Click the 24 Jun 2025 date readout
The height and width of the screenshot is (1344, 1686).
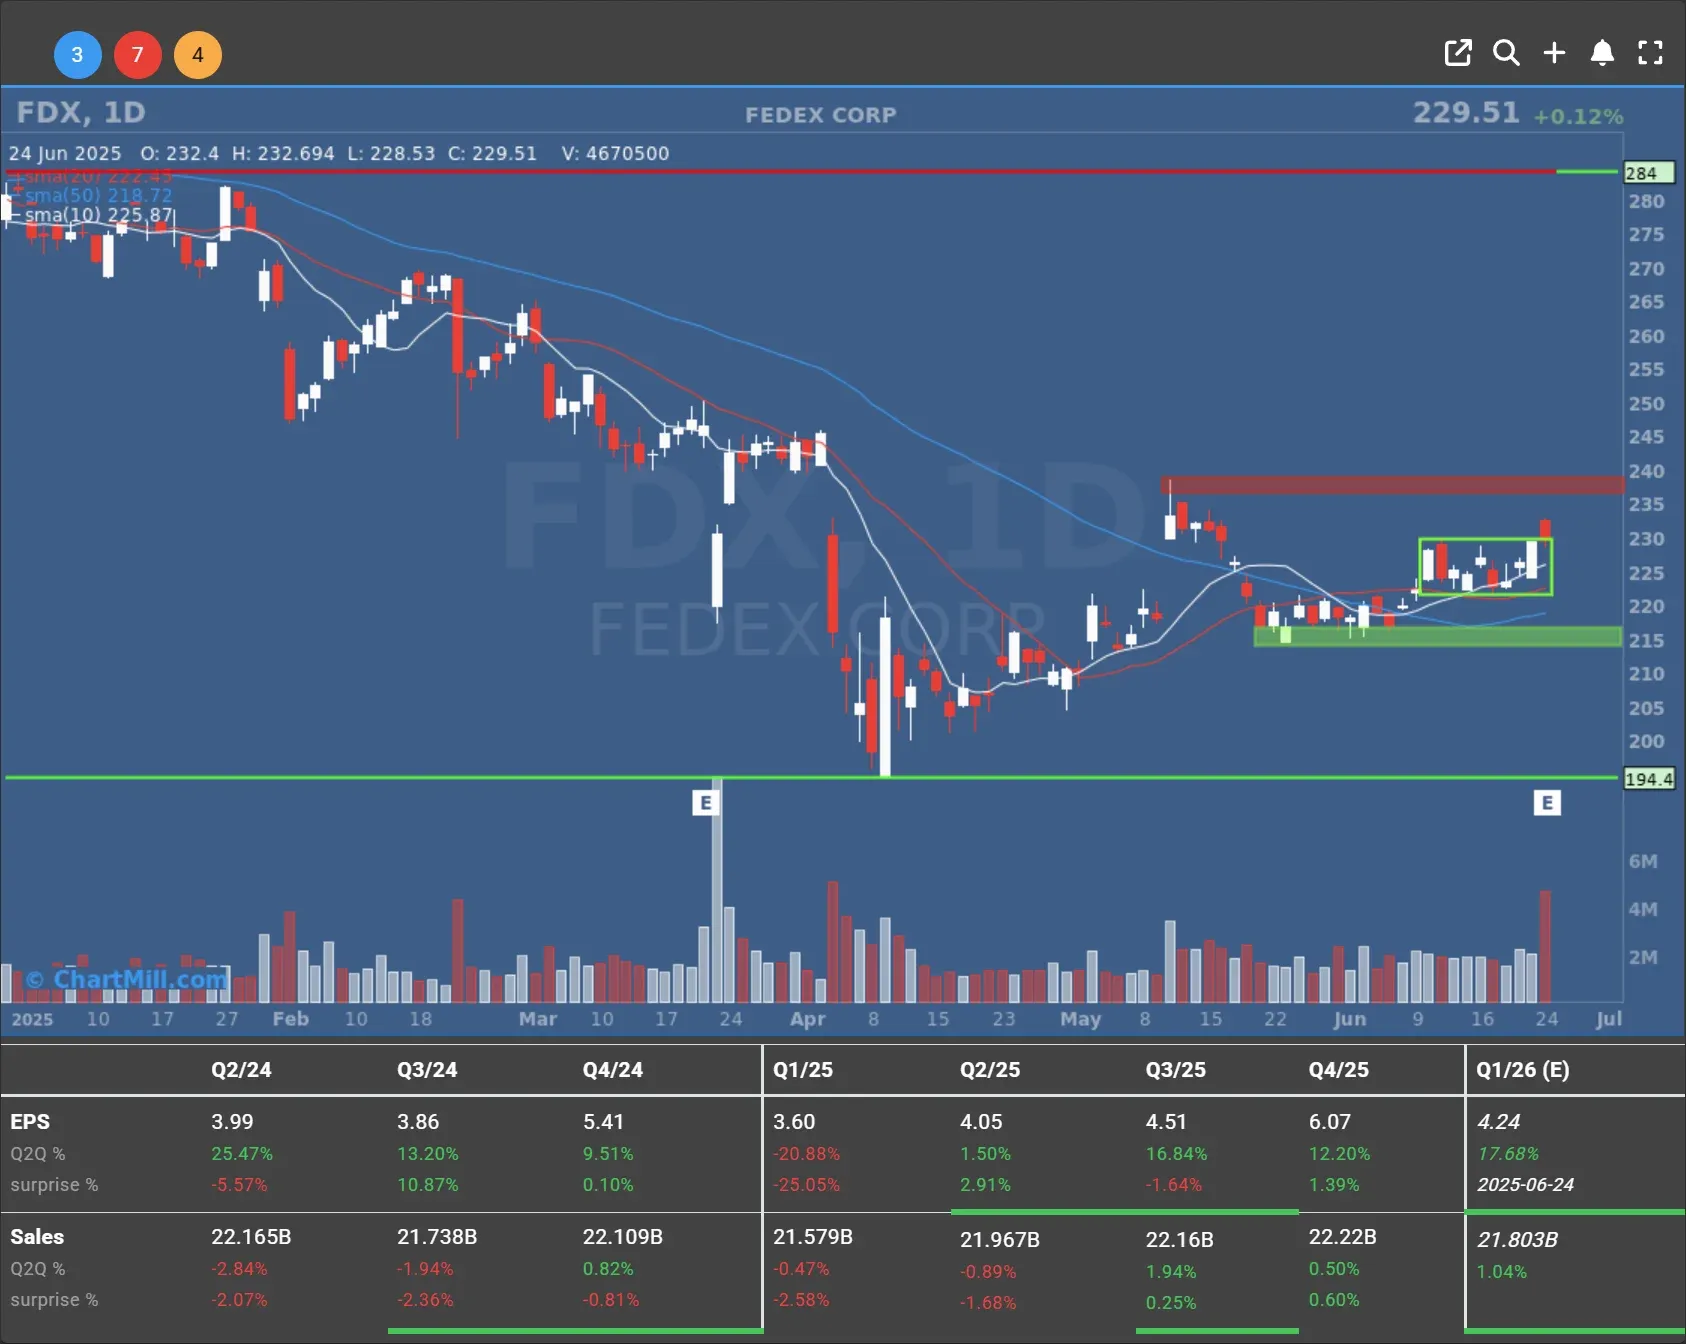tap(65, 153)
